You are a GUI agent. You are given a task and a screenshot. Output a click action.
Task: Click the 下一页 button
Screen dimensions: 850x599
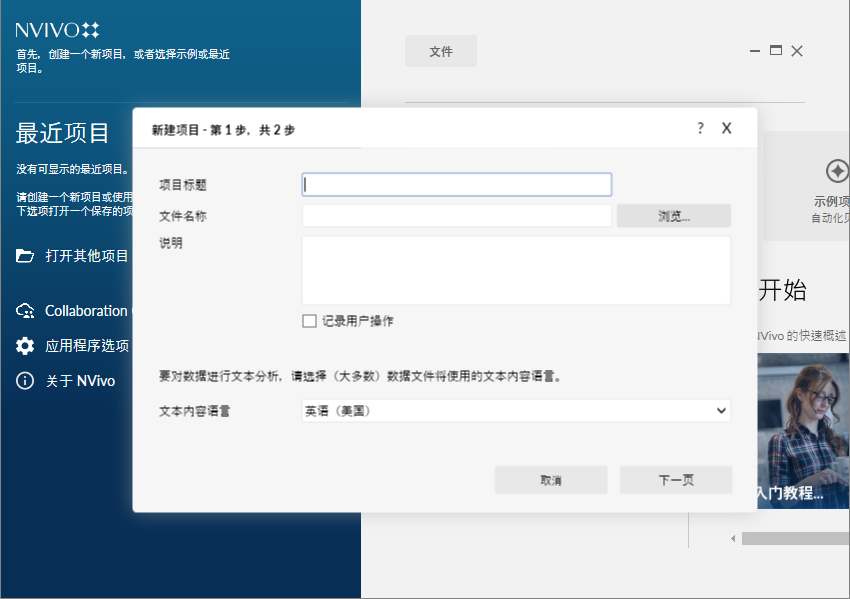tap(676, 480)
